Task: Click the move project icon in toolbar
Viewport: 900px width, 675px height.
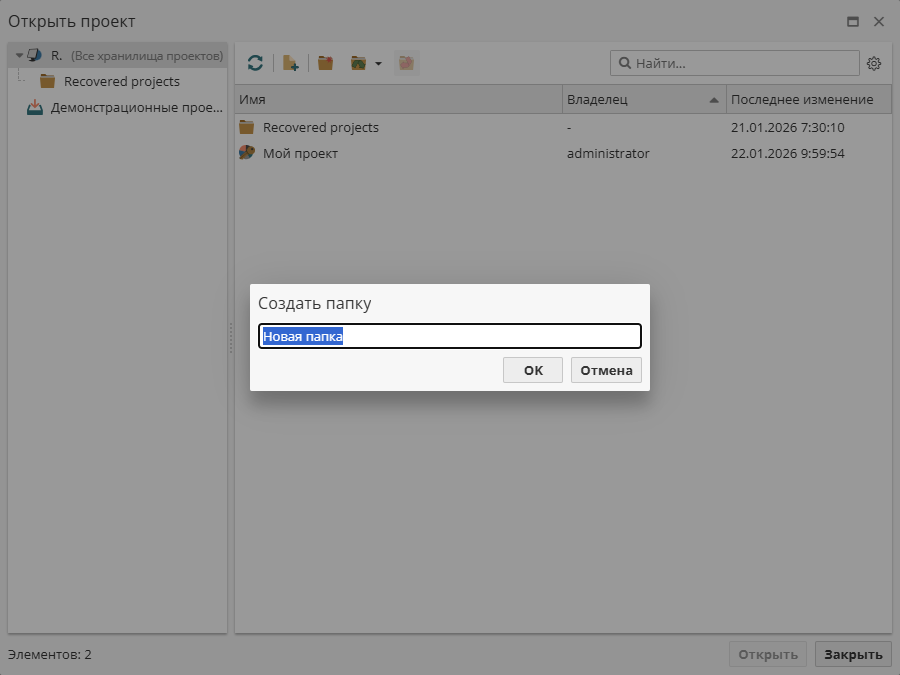Action: pos(406,62)
